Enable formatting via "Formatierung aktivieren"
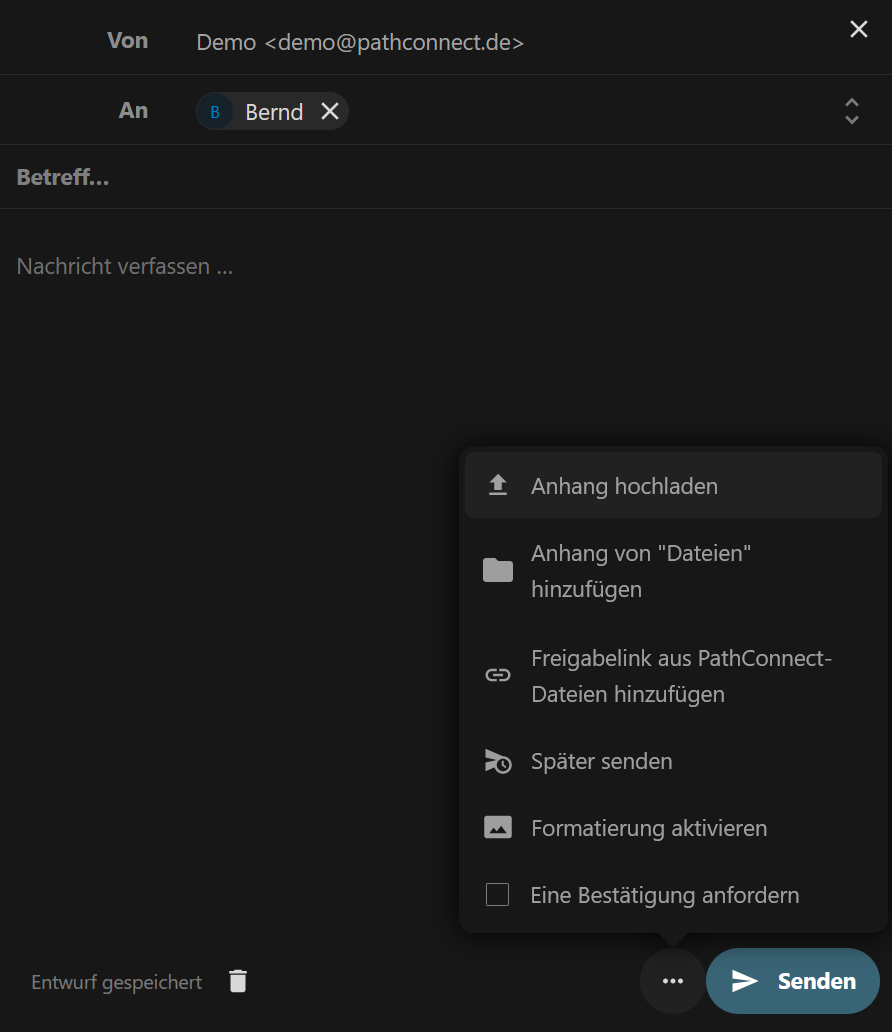 click(649, 827)
